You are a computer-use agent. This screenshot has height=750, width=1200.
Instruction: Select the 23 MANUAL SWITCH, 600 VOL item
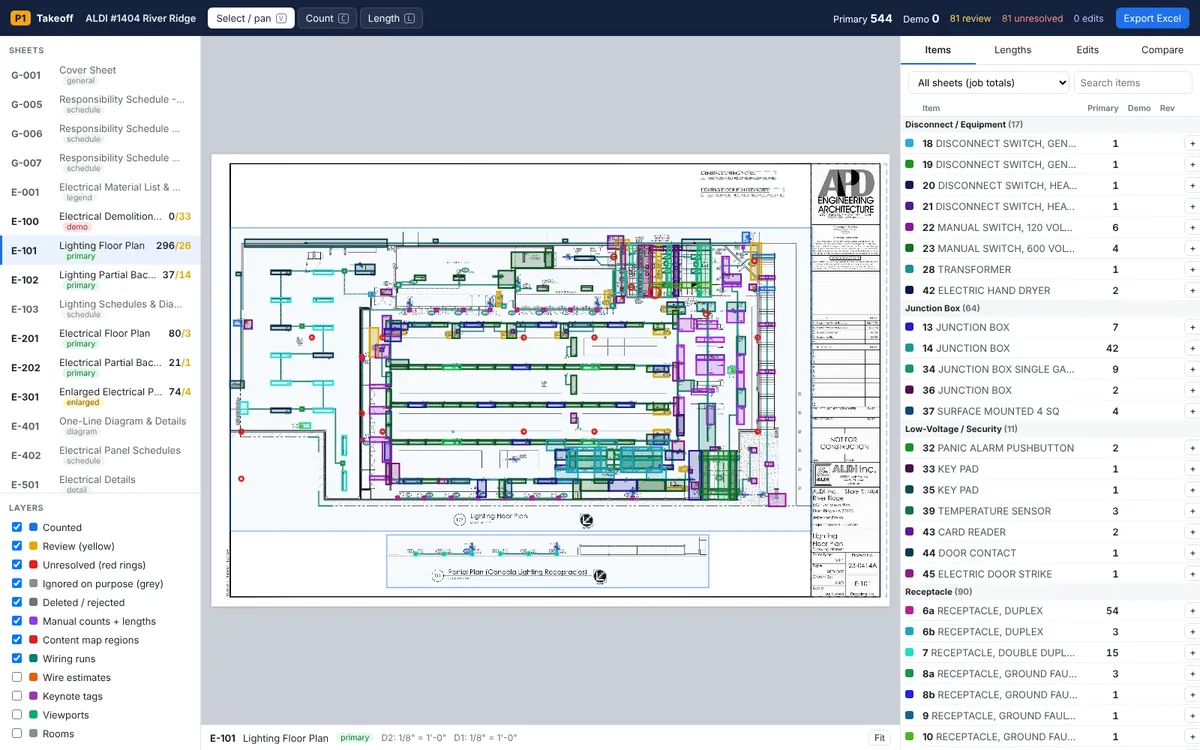1050,248
